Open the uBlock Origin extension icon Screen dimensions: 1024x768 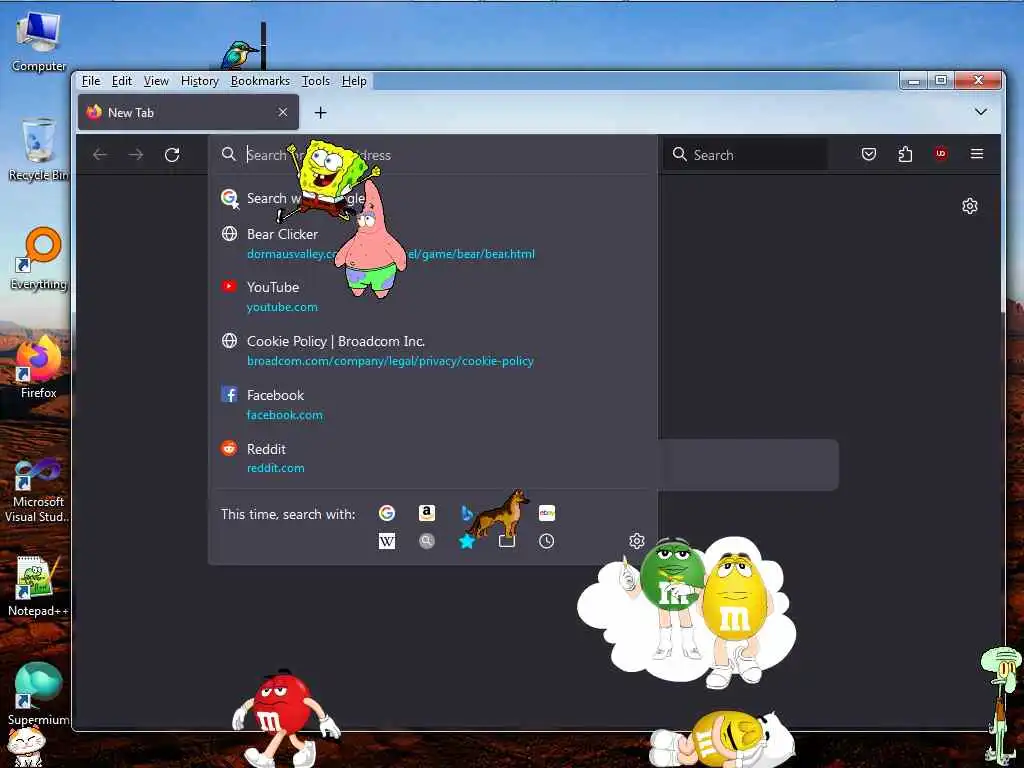point(940,154)
